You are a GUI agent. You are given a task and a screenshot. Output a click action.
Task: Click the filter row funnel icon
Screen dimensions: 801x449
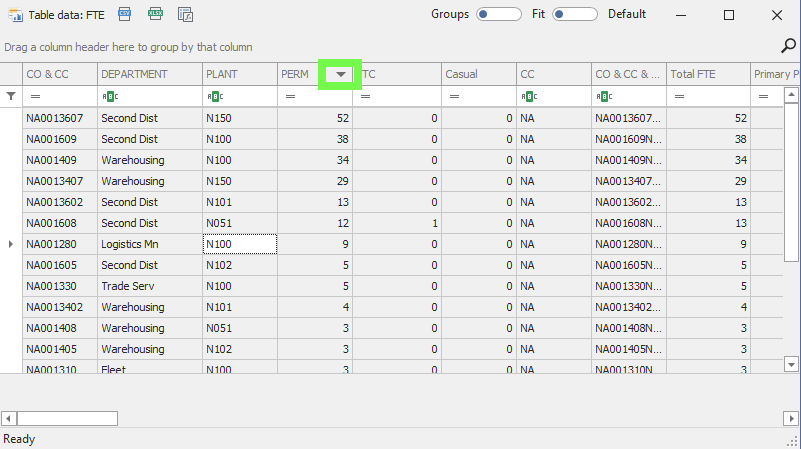[x=11, y=96]
